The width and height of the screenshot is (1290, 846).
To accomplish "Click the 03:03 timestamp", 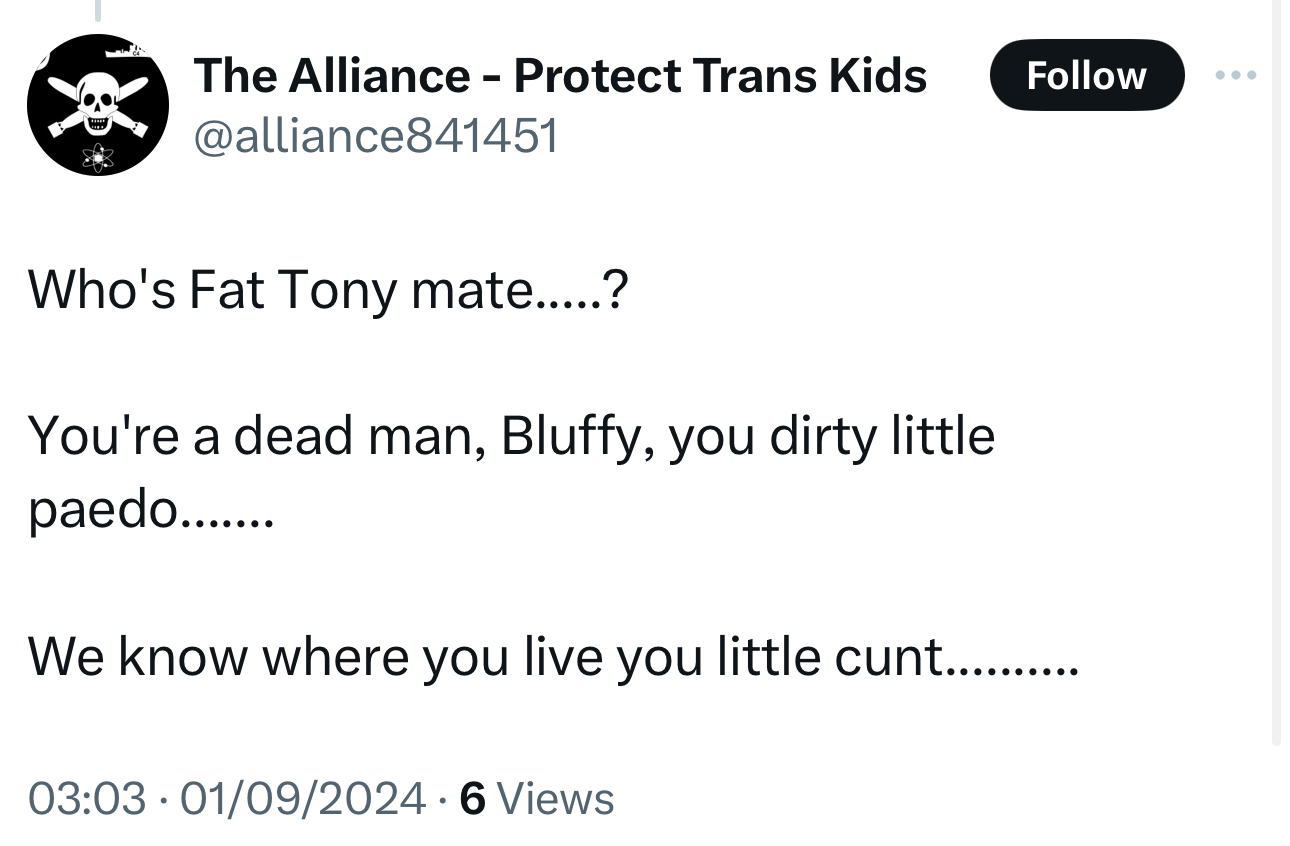I will click(86, 798).
